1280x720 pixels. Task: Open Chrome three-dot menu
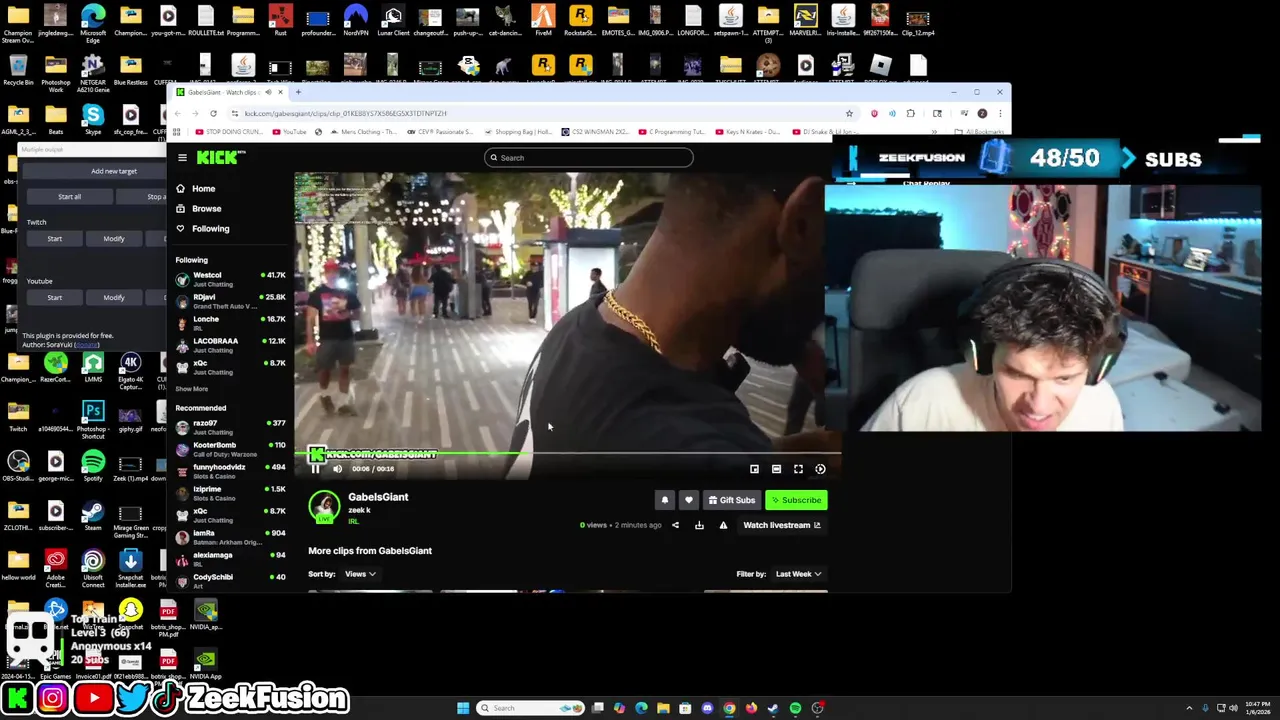[x=999, y=113]
